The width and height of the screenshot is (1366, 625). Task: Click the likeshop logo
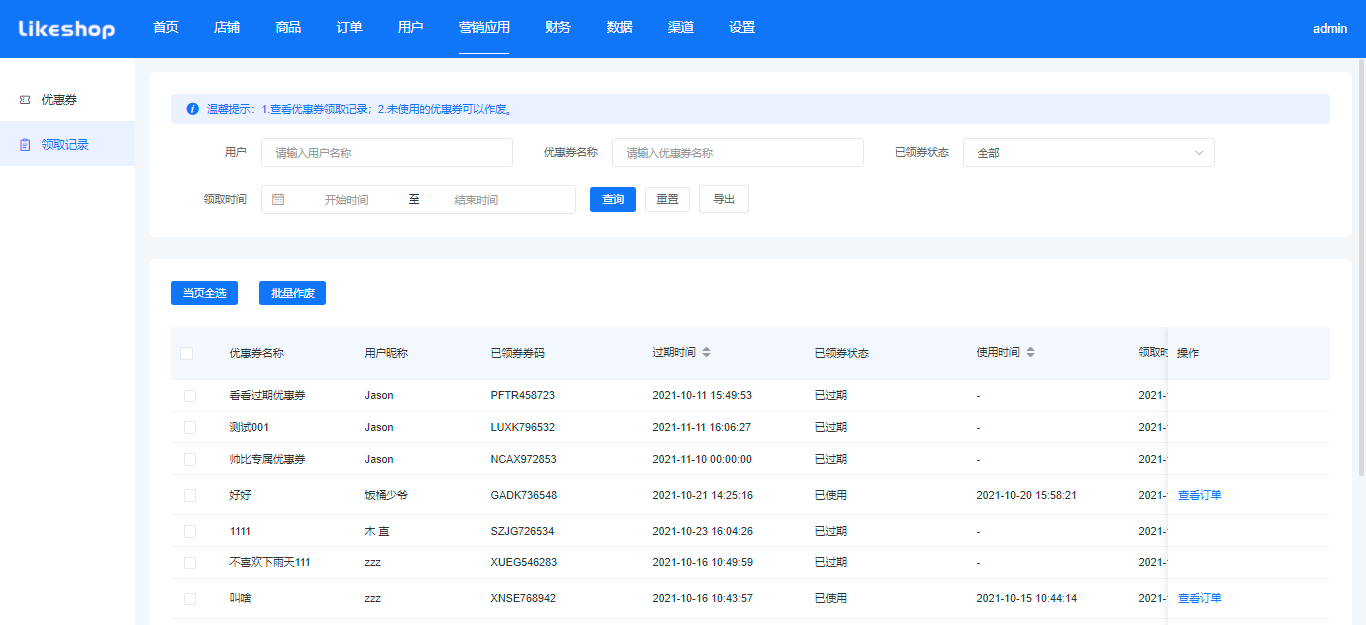pos(67,29)
